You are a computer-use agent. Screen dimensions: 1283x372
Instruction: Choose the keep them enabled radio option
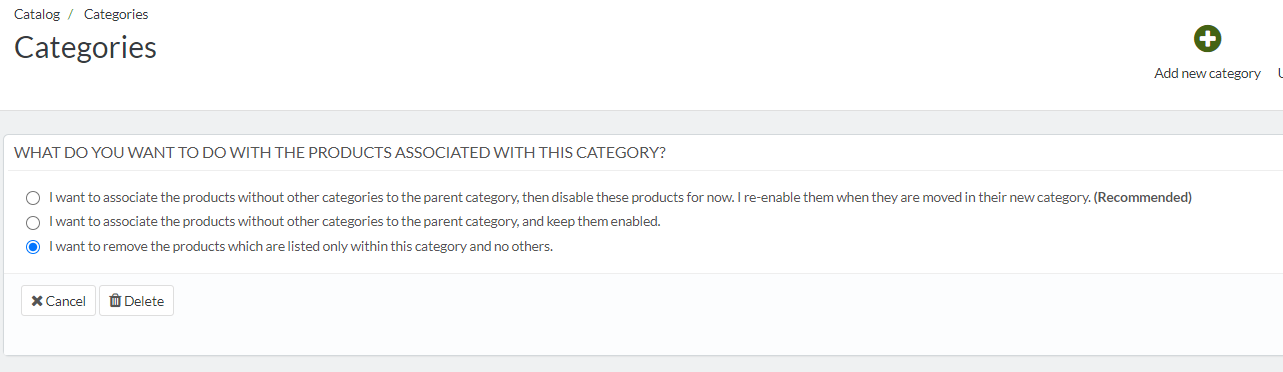point(33,222)
